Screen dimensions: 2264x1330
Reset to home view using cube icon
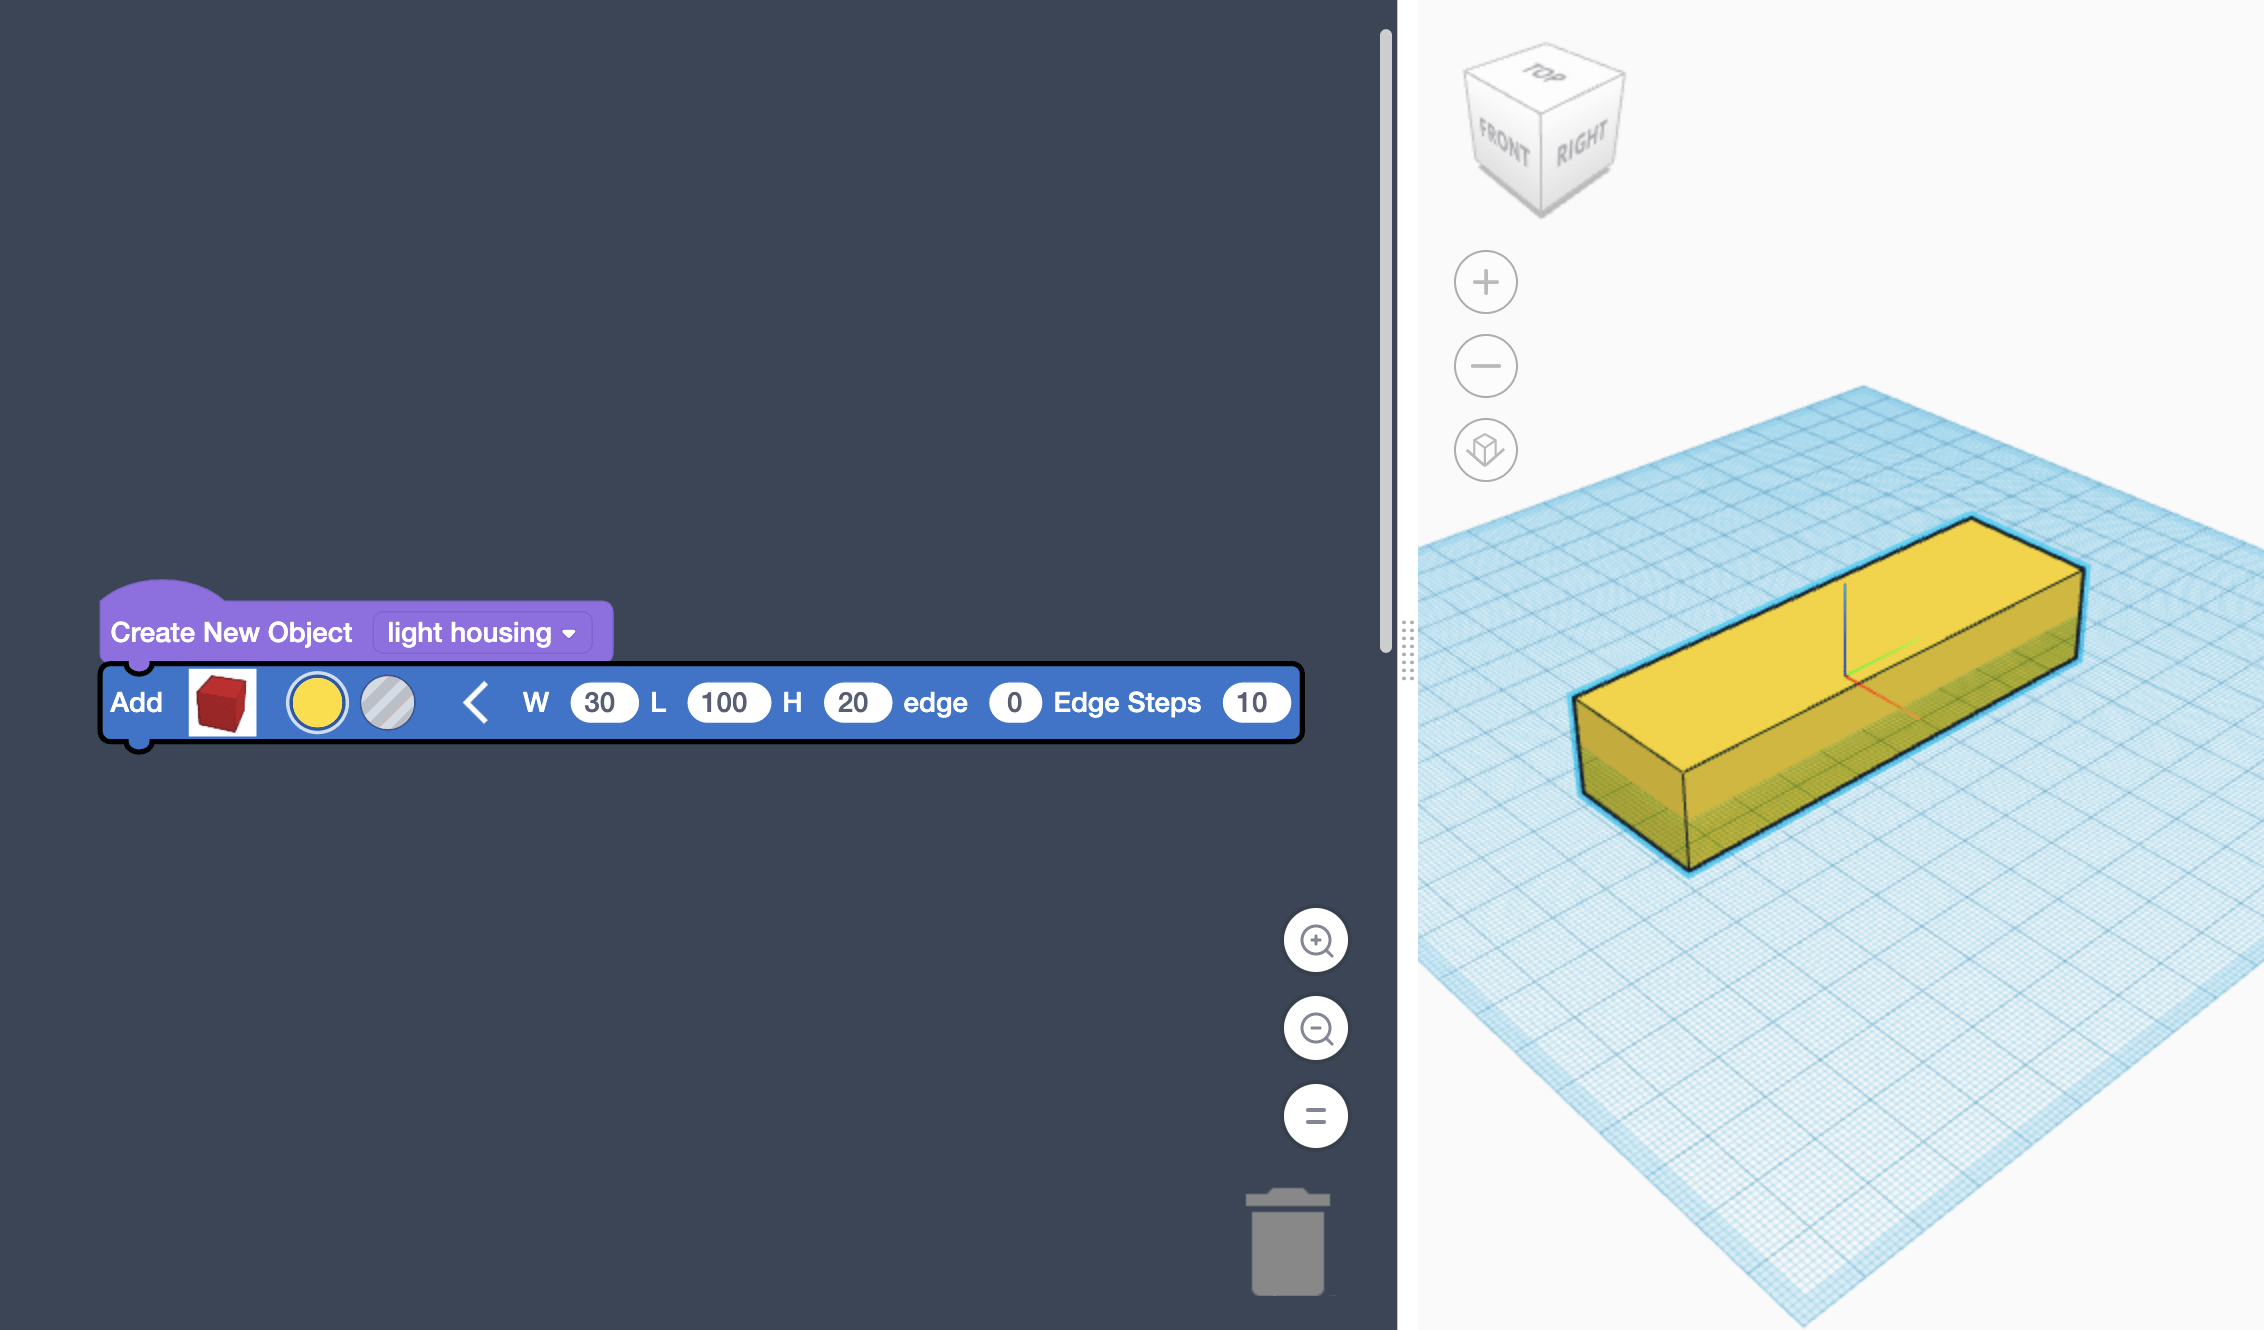[1485, 450]
